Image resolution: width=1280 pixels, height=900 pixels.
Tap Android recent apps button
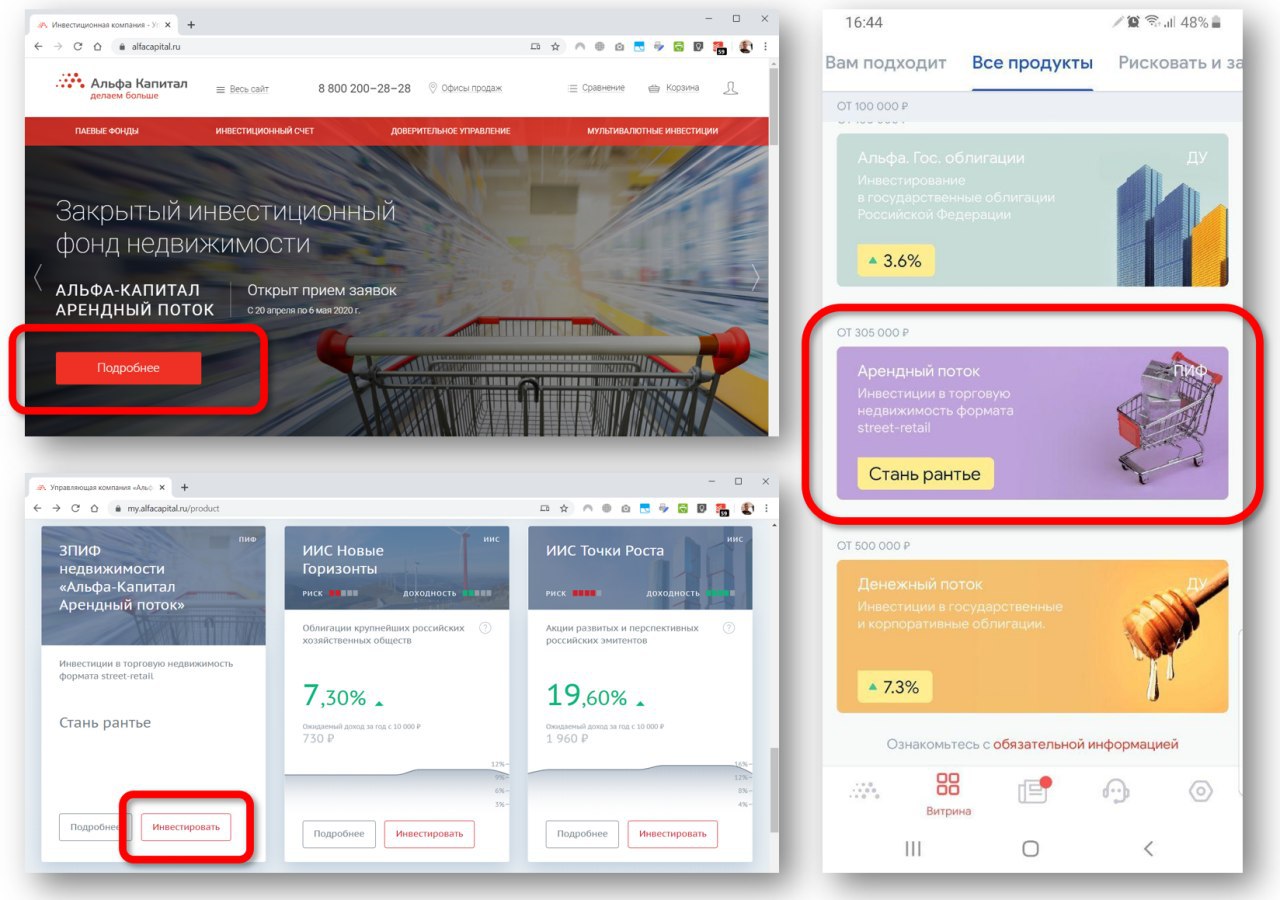click(913, 848)
